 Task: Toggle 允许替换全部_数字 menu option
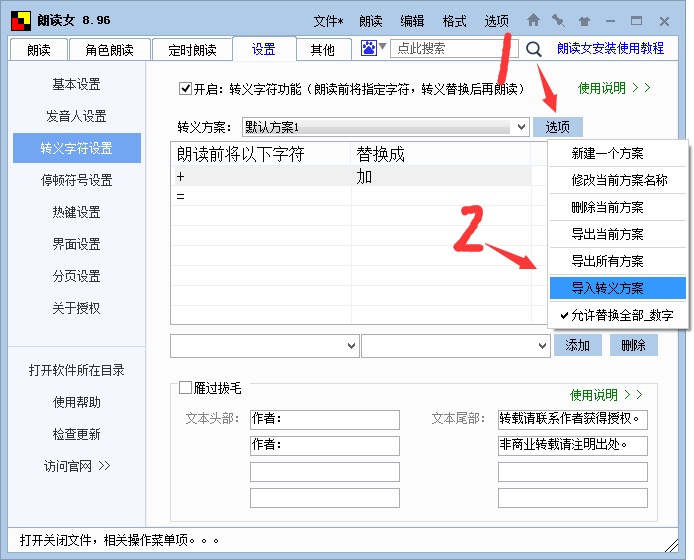click(x=618, y=315)
